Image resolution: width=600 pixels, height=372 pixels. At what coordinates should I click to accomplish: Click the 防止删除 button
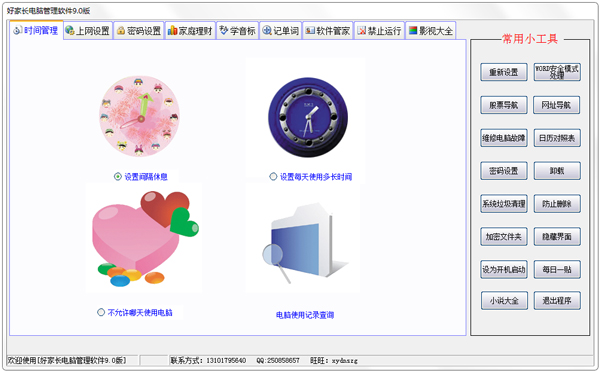pos(557,204)
